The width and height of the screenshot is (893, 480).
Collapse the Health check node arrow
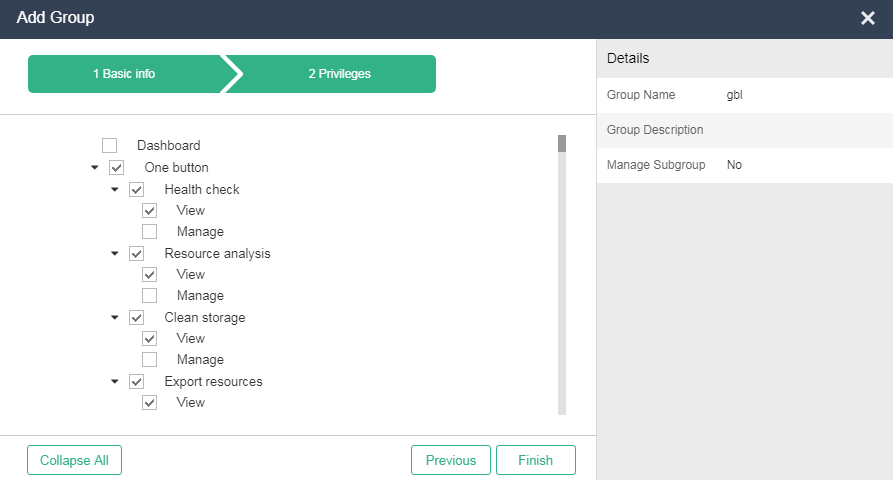(x=114, y=189)
